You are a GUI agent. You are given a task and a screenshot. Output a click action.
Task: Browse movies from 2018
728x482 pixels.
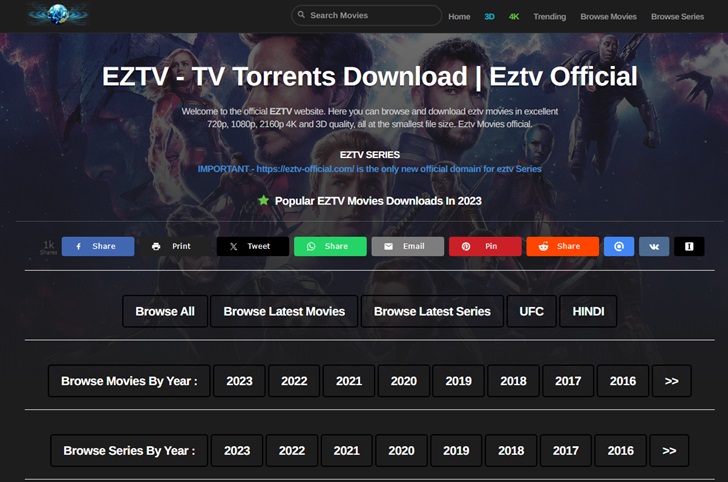[x=513, y=381]
